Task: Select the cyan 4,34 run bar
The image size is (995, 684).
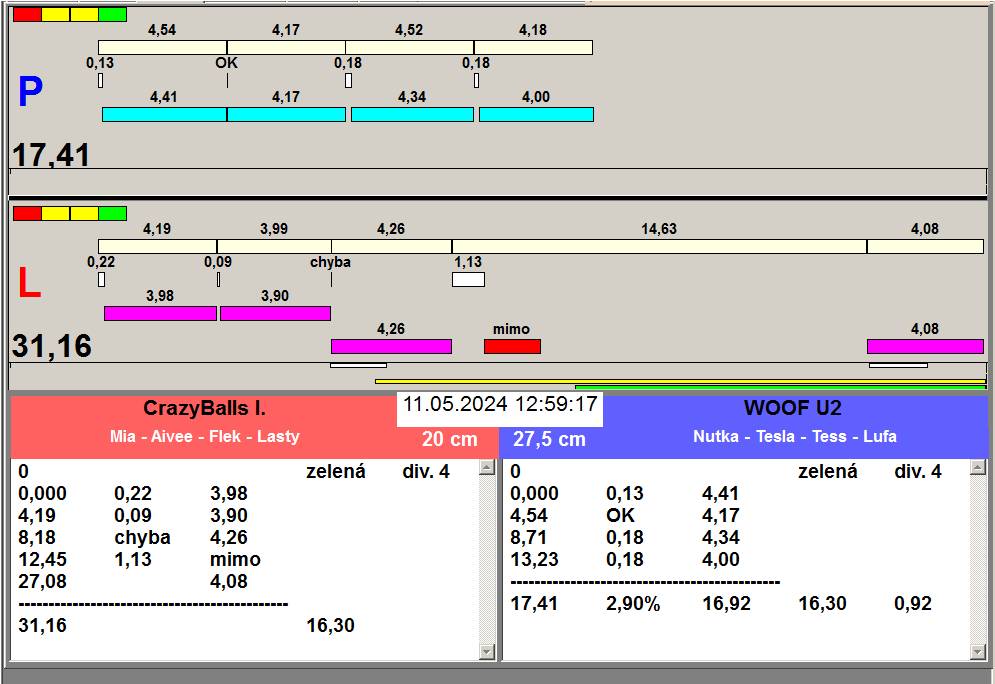Action: click(x=412, y=114)
